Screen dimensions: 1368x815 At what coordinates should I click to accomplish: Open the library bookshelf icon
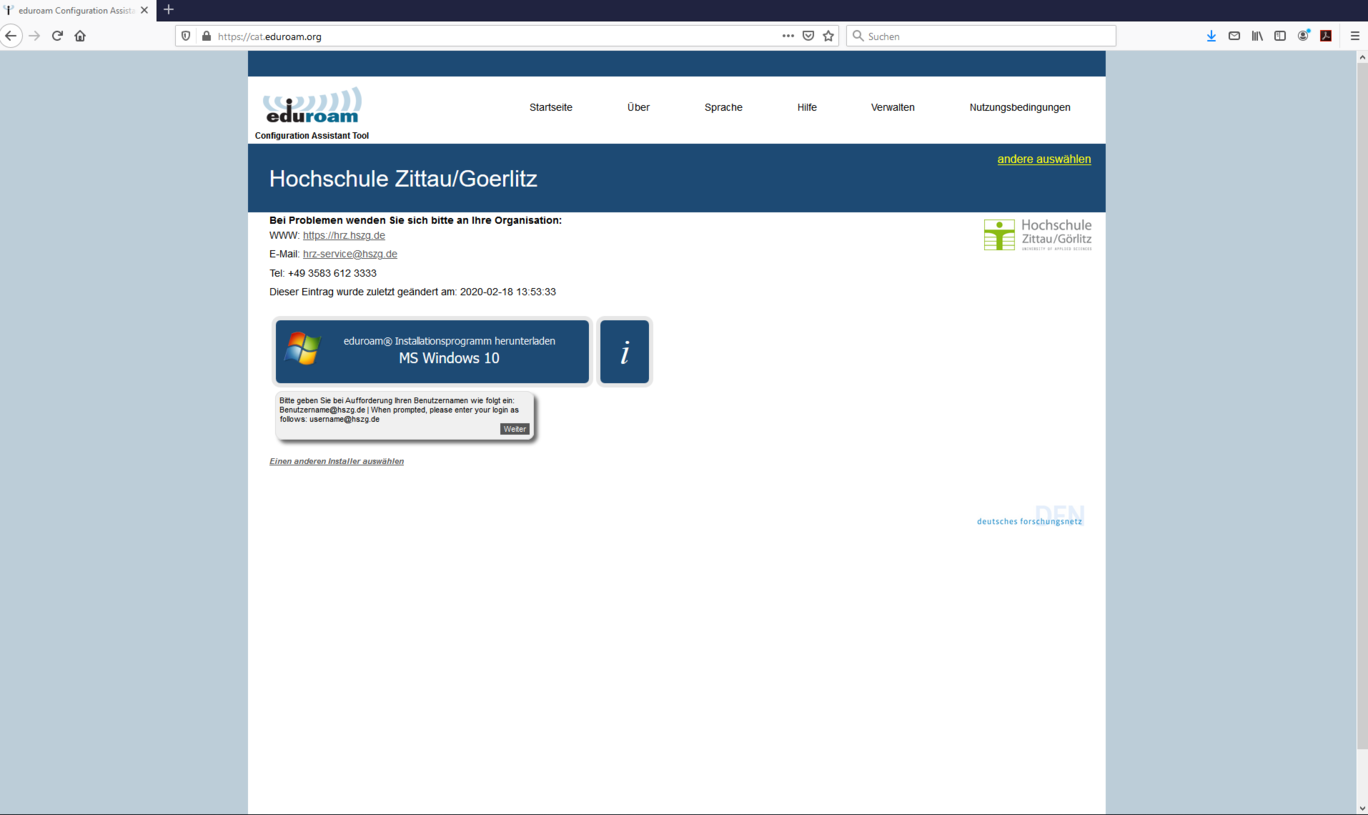pos(1257,36)
